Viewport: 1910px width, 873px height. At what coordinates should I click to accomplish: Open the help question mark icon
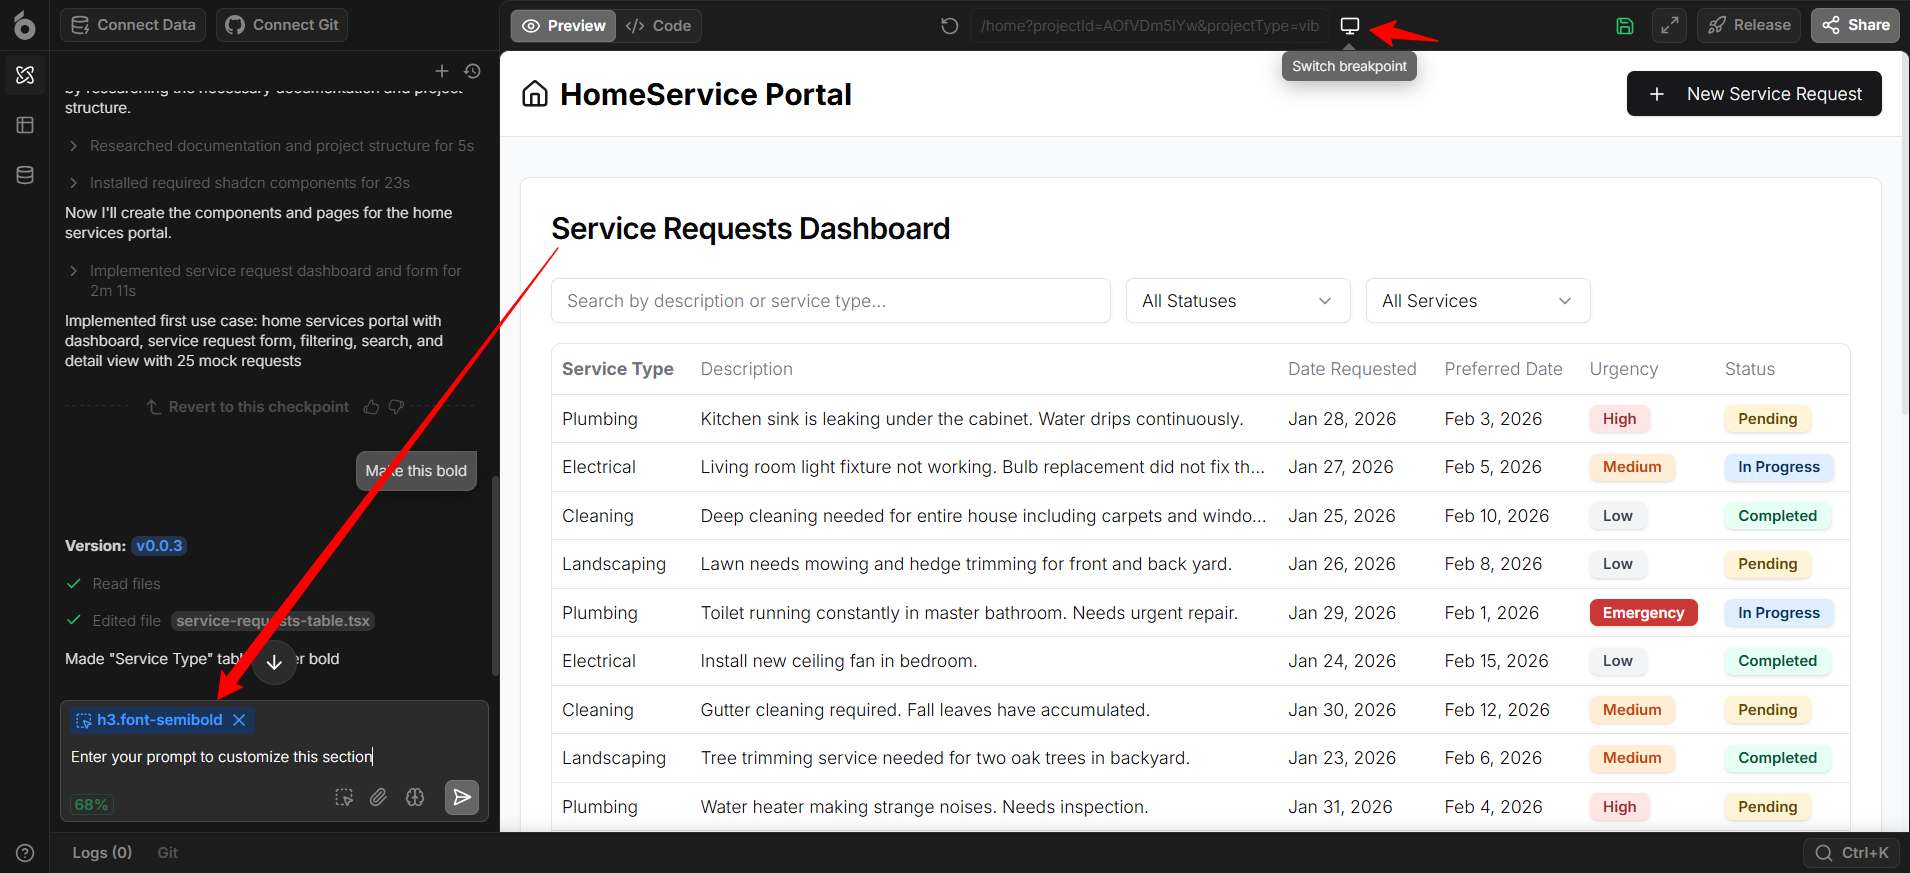point(25,853)
